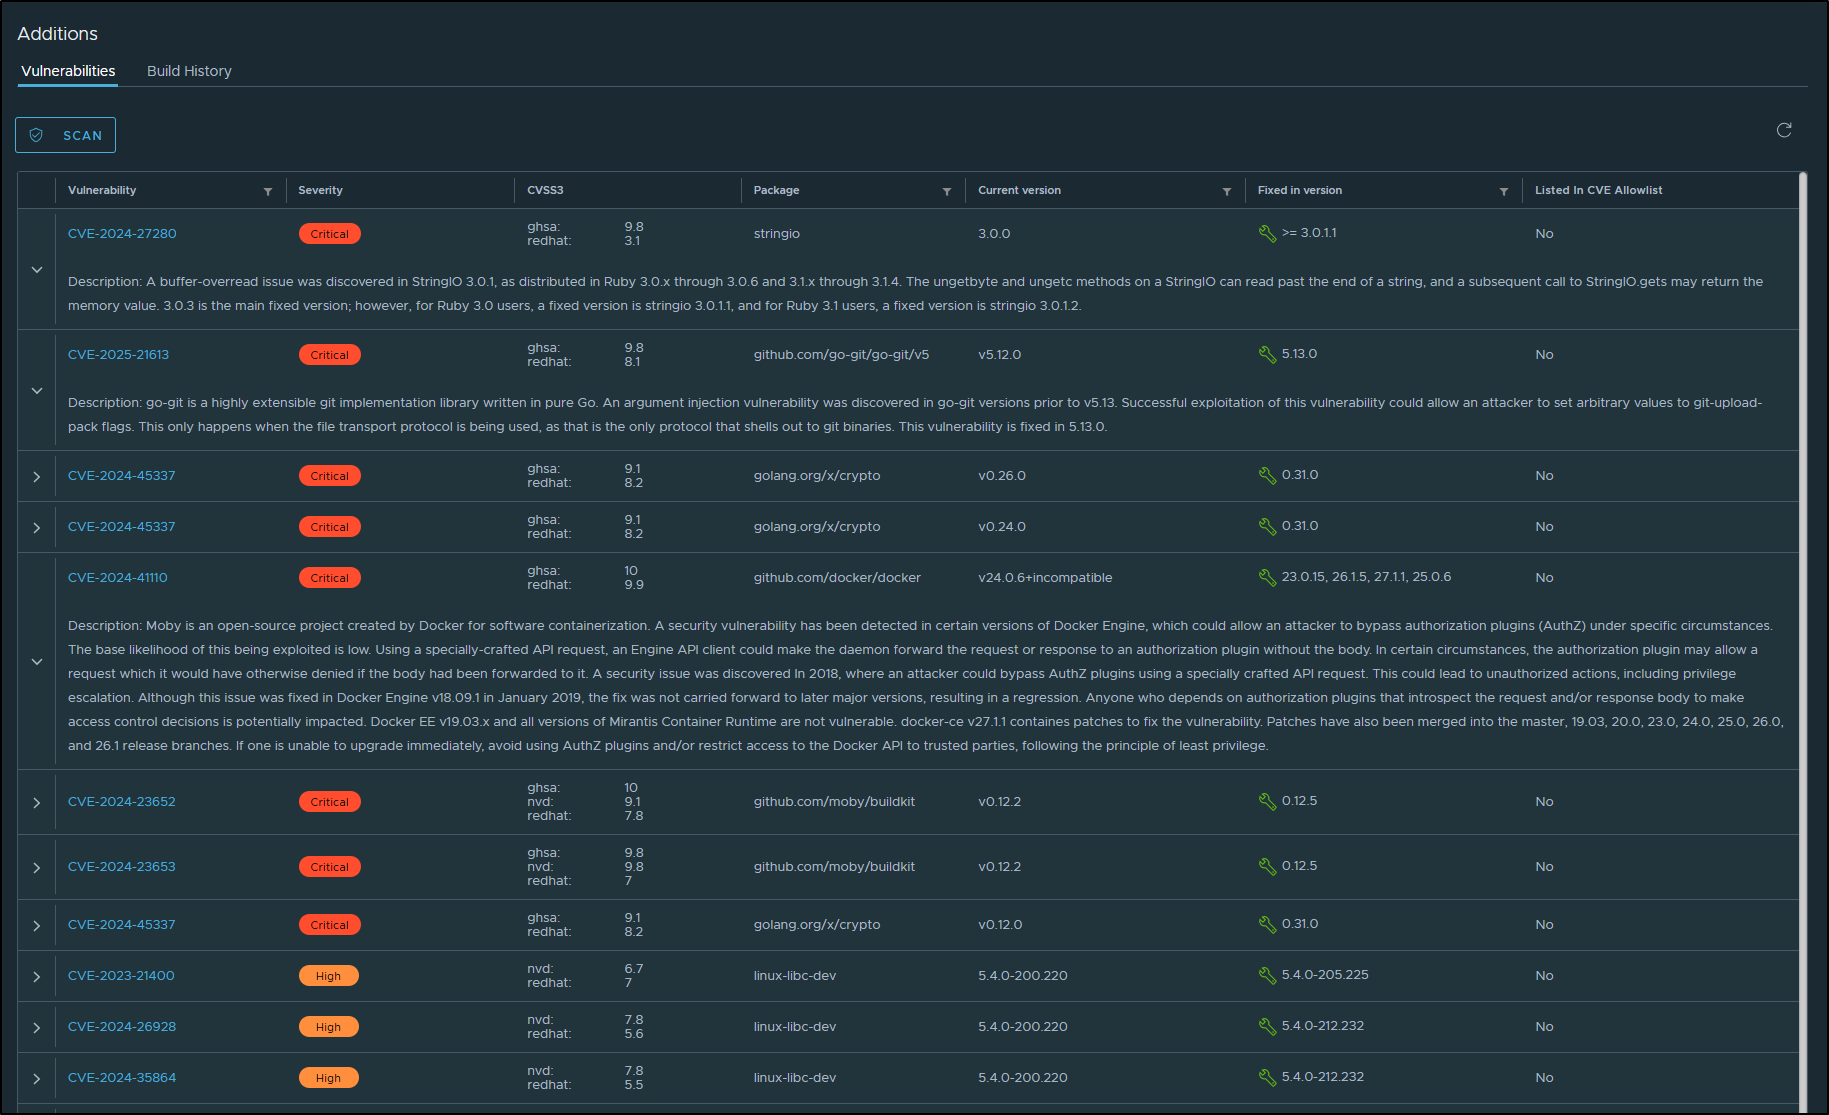The height and width of the screenshot is (1115, 1829).
Task: Select the github.com/go-git/go-git/v5 package cell
Action: pyautogui.click(x=841, y=355)
